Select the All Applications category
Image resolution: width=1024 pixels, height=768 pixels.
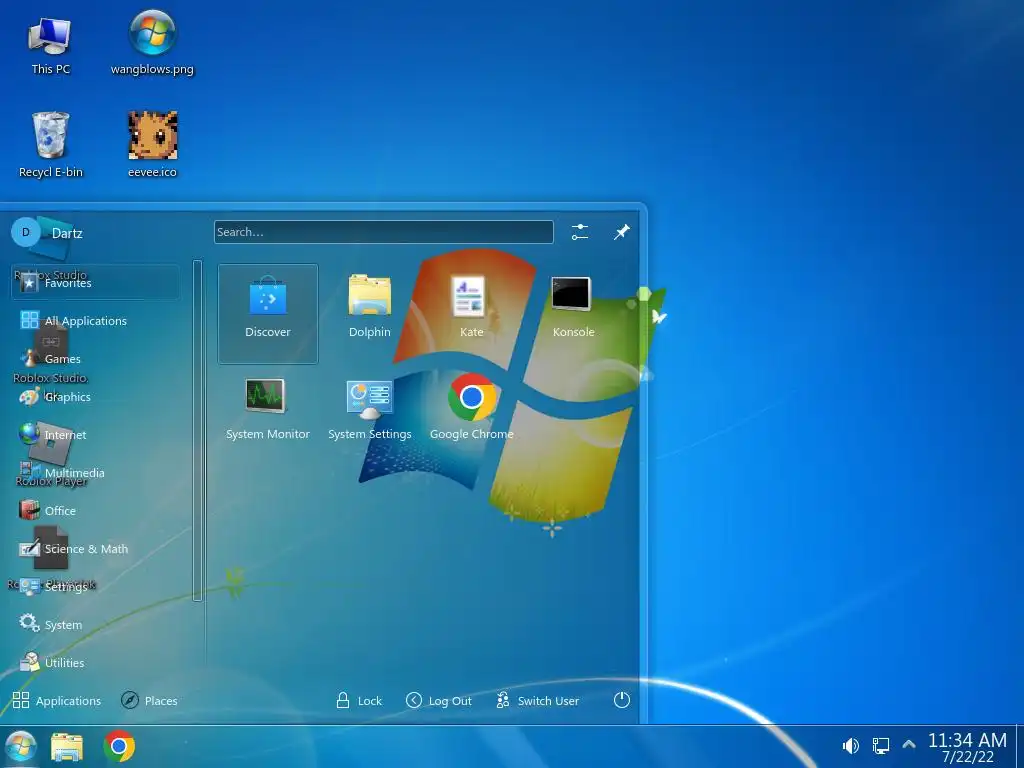95,321
